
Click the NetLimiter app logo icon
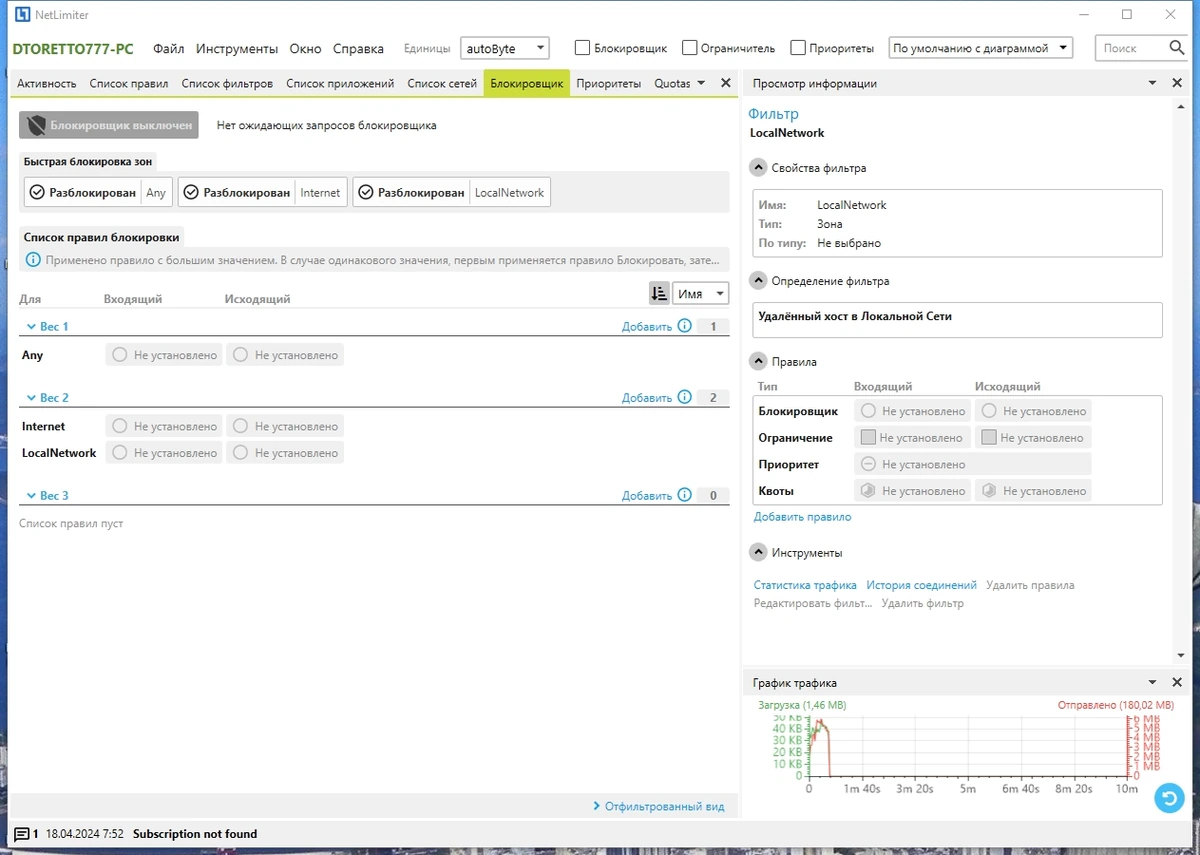point(22,15)
